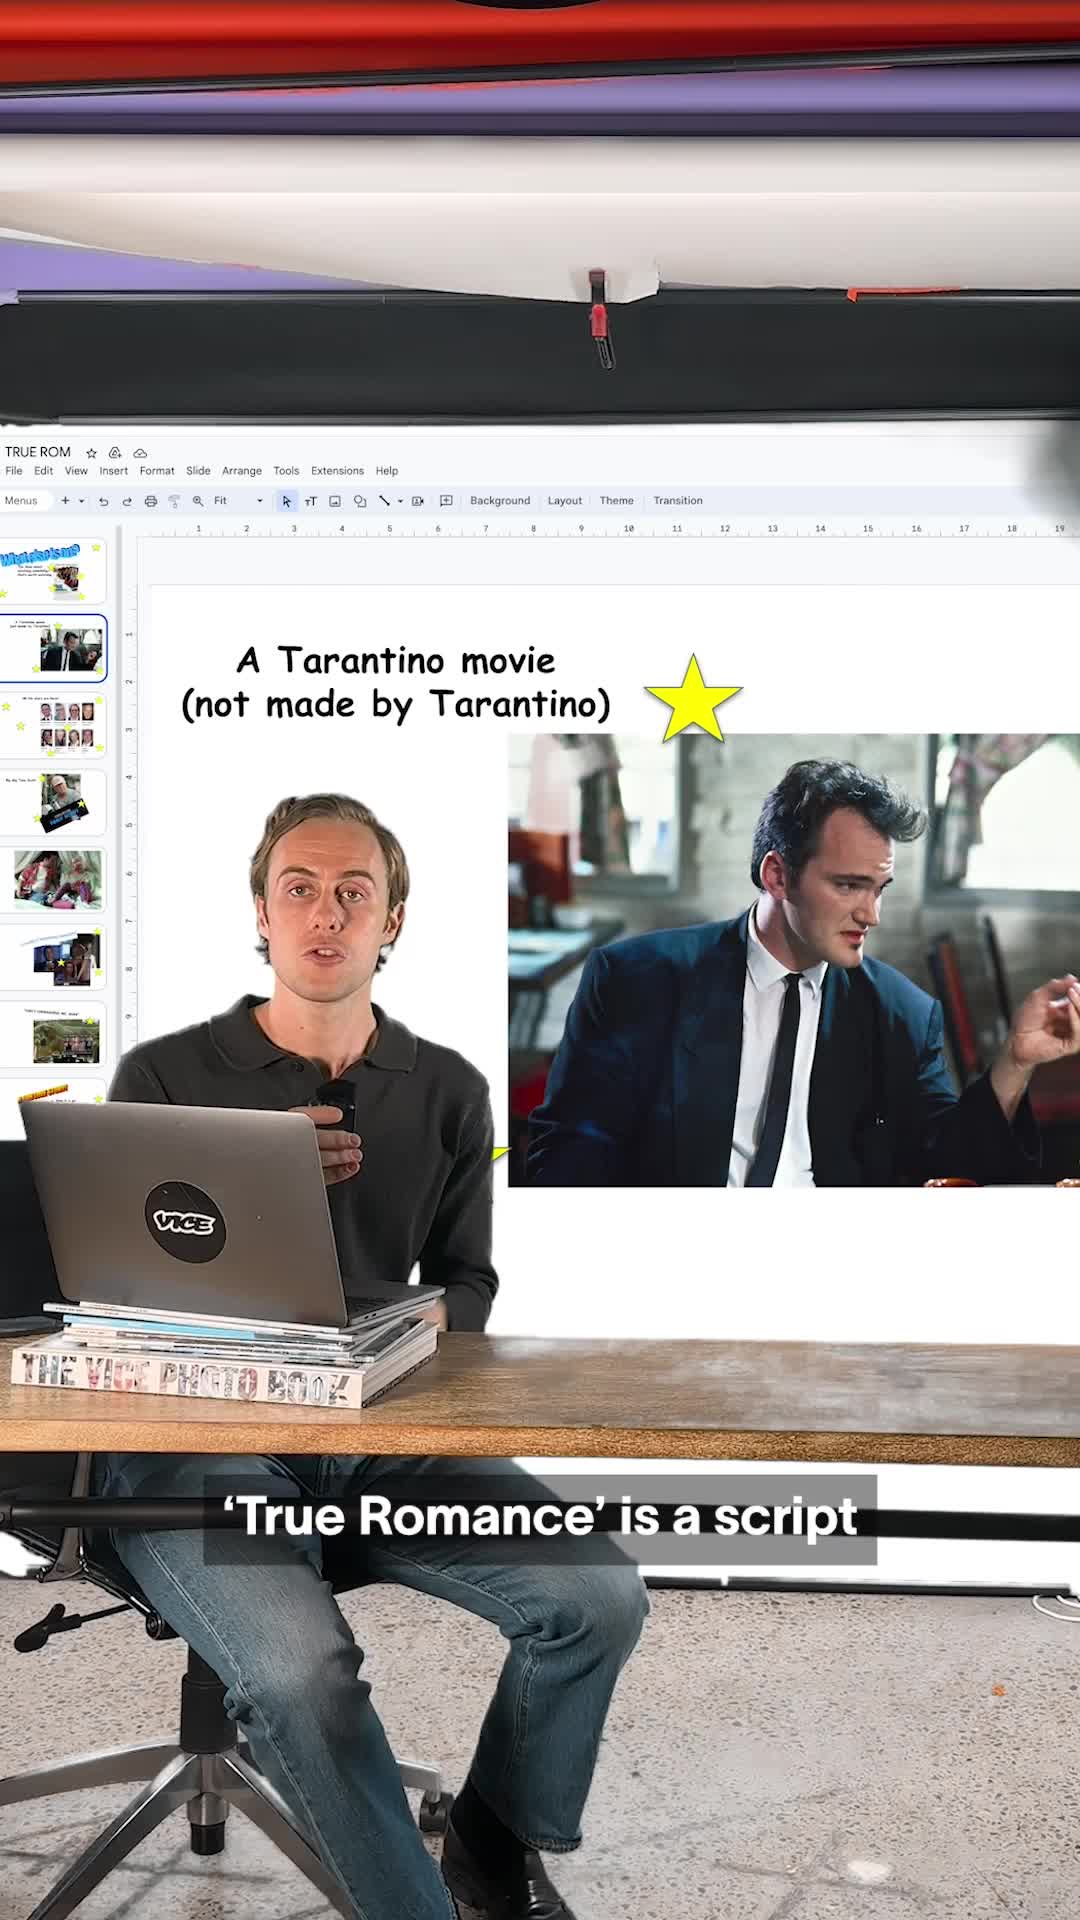Click the zoom magnifier icon
The height and width of the screenshot is (1920, 1080).
coord(198,501)
